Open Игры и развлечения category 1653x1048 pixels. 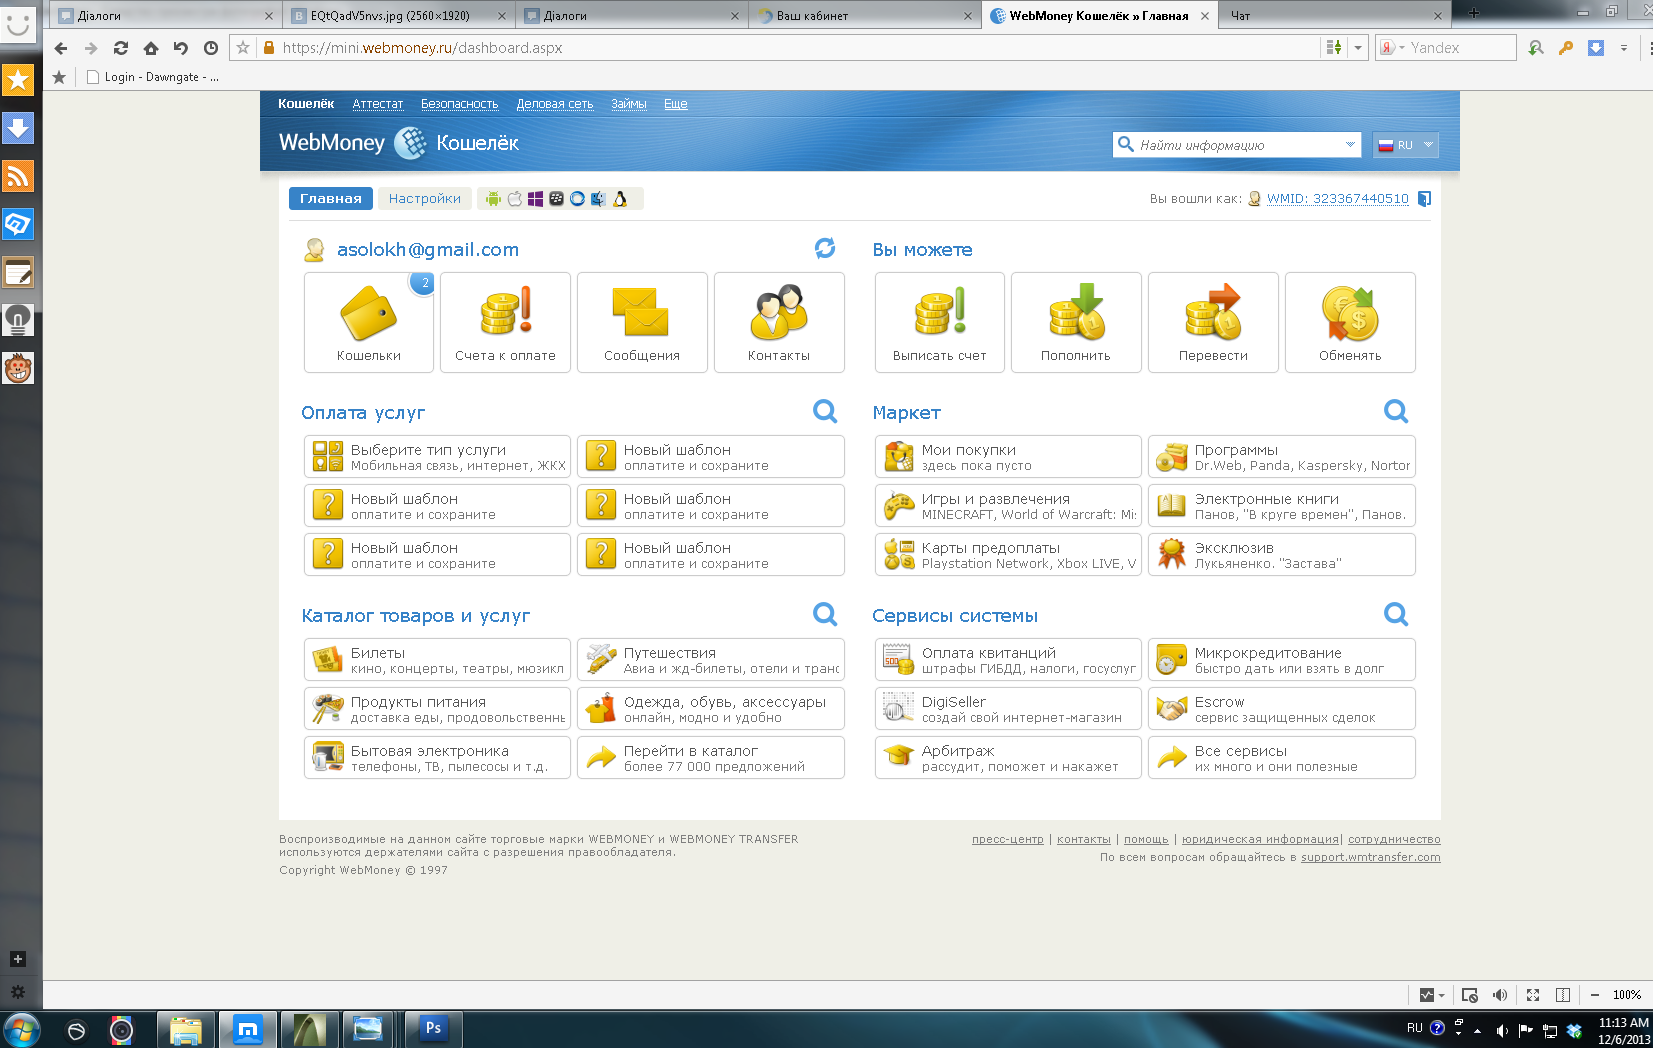1008,506
